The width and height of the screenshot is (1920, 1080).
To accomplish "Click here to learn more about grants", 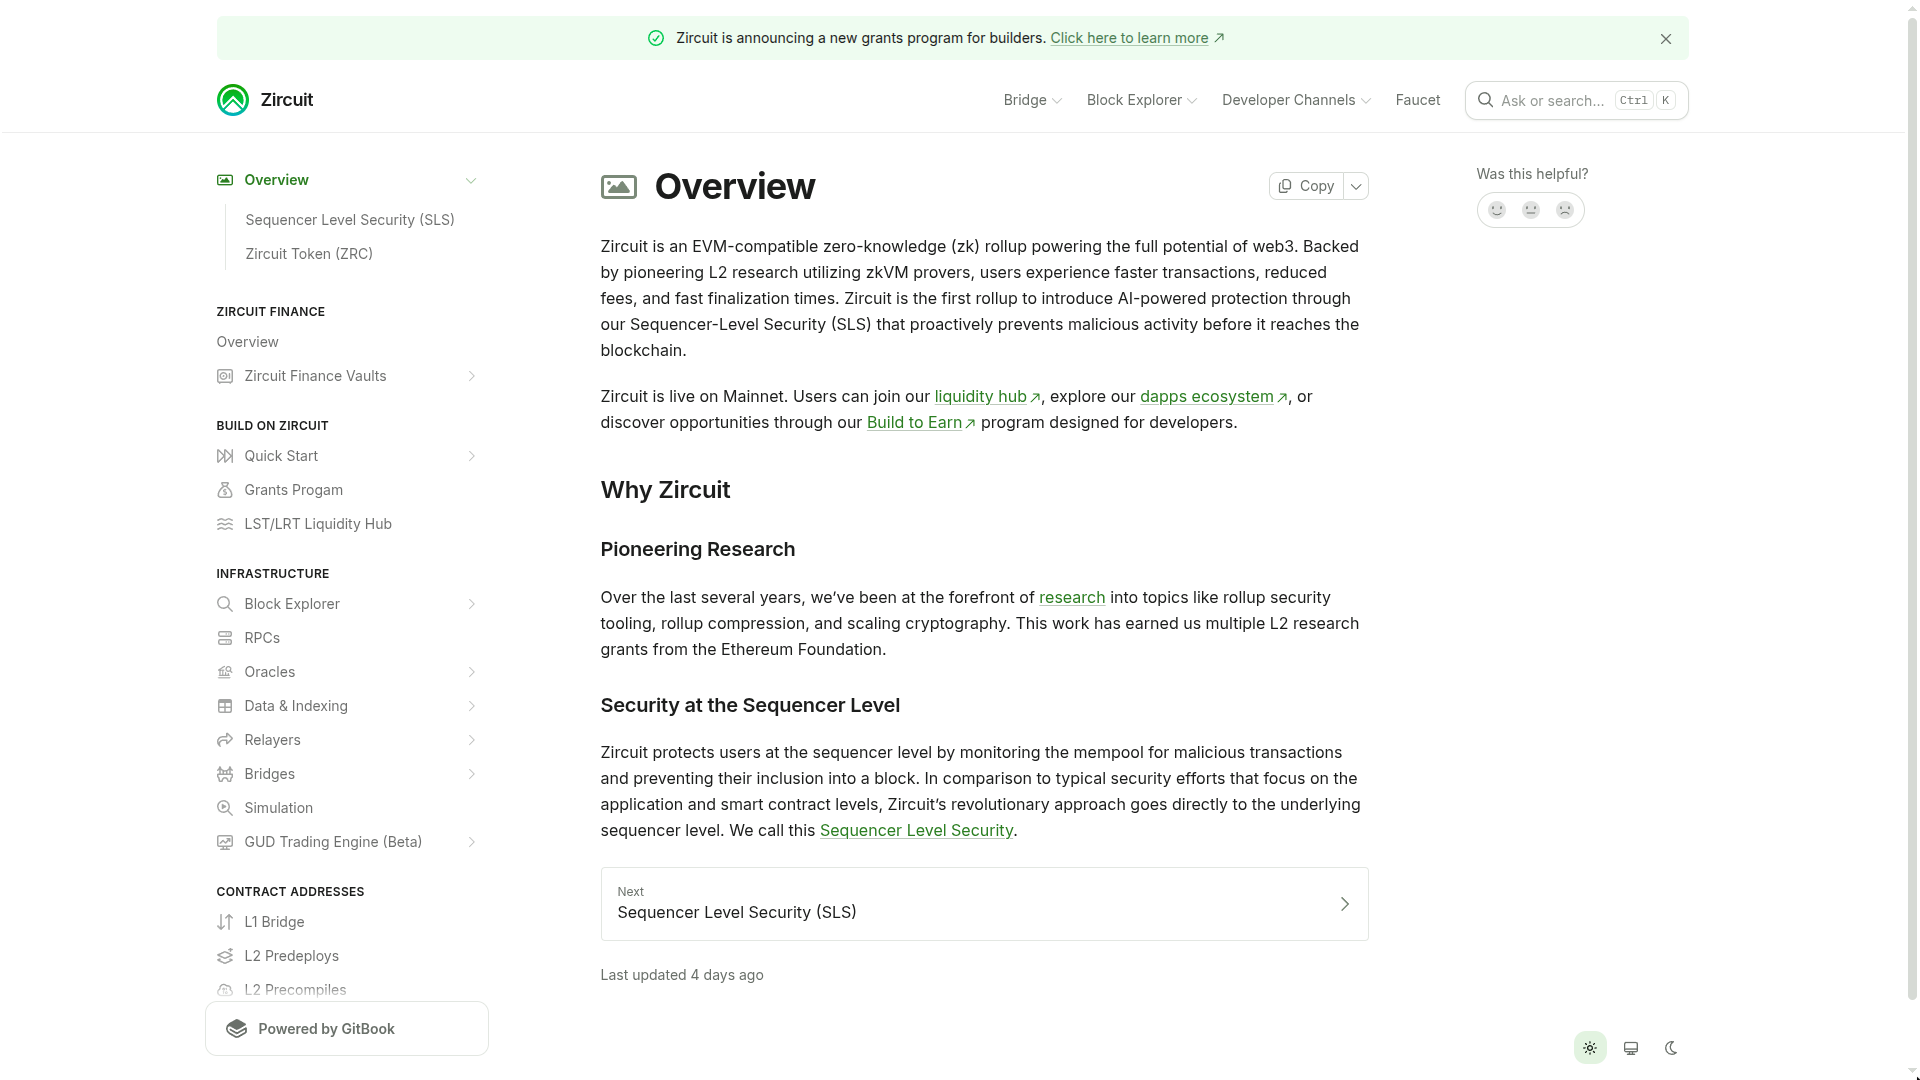I will (x=1130, y=38).
